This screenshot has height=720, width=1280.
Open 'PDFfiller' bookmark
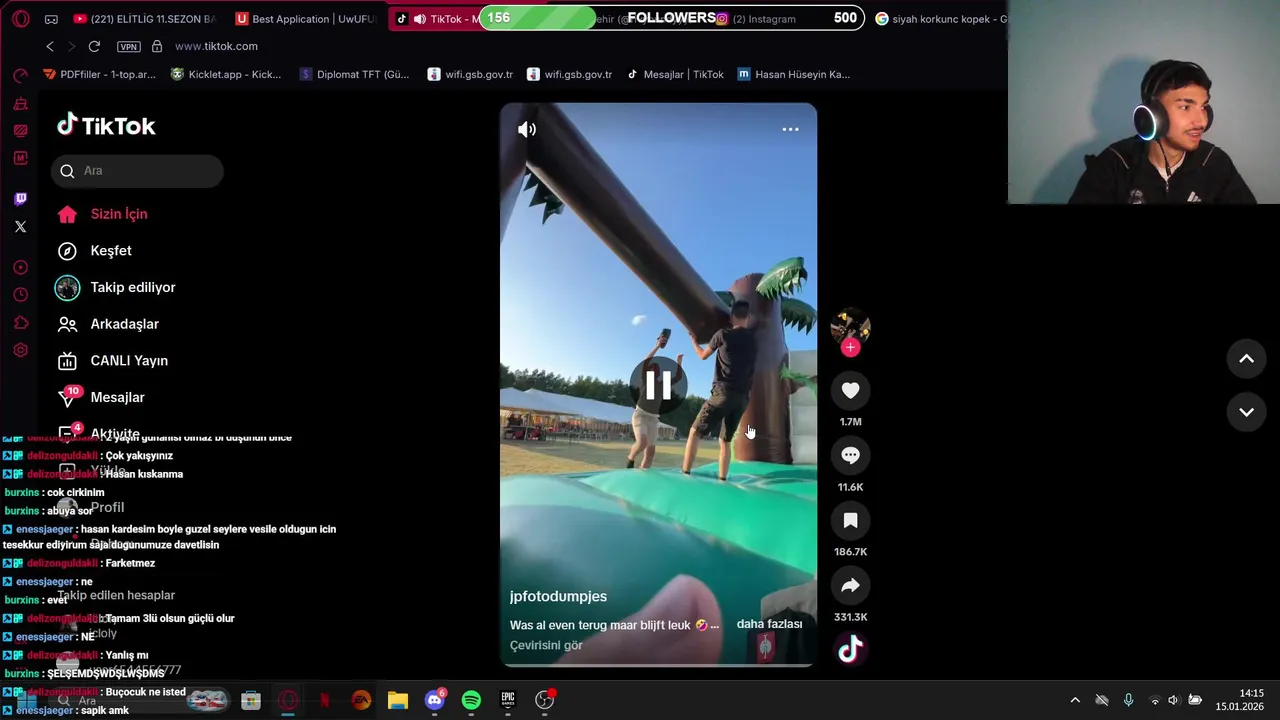tap(99, 74)
